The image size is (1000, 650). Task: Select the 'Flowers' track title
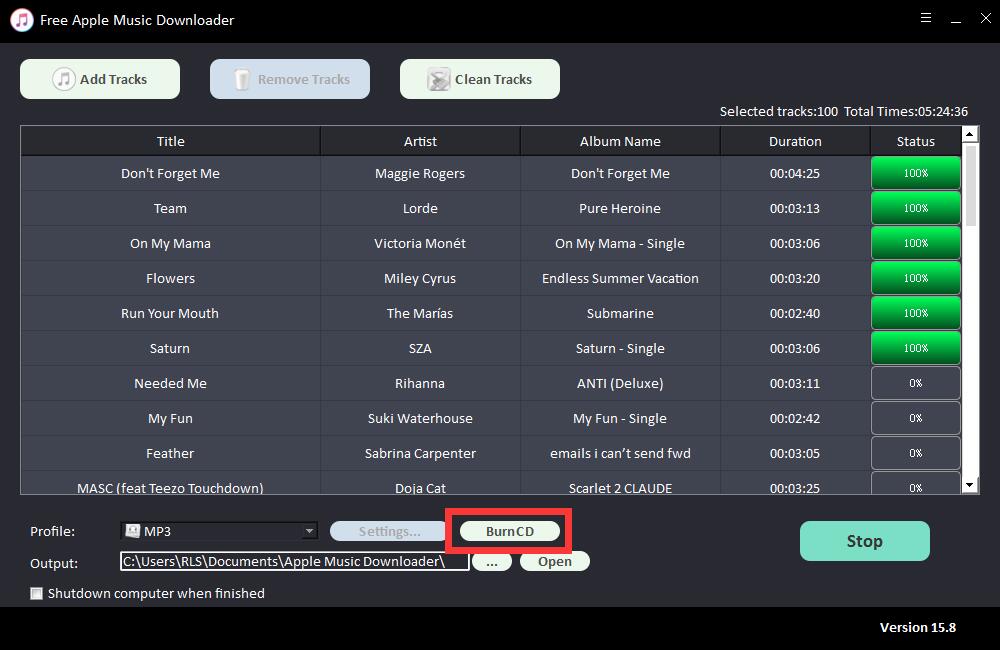170,279
